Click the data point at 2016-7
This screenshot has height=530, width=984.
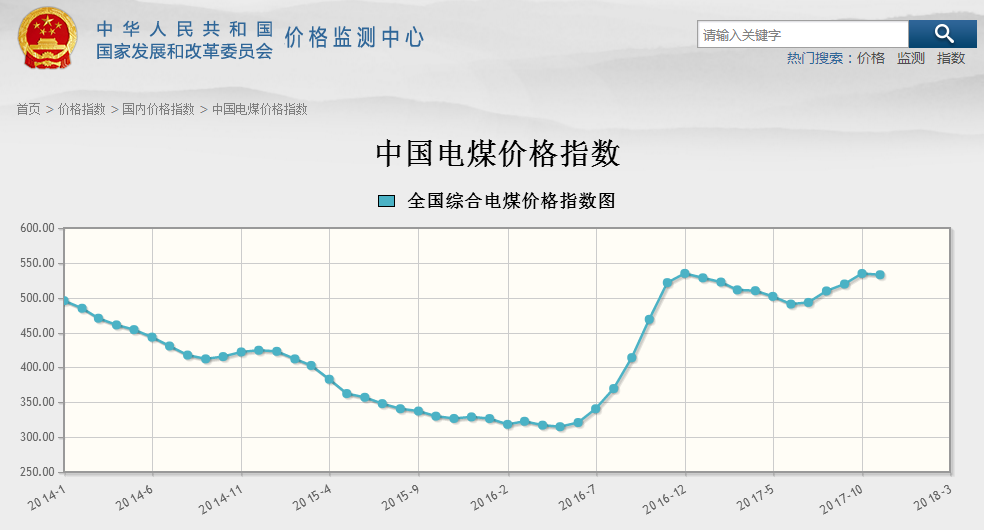tap(596, 408)
